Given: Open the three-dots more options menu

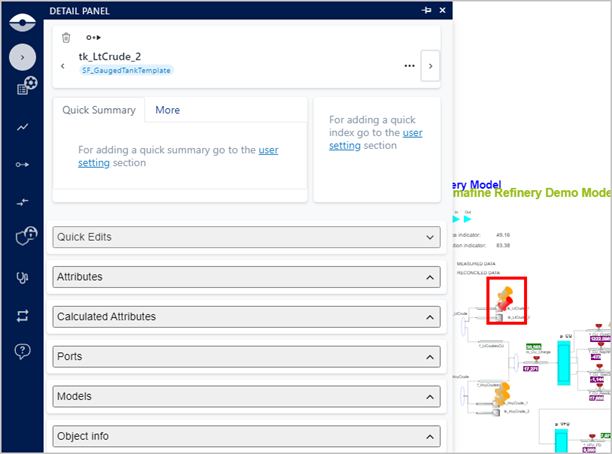Looking at the screenshot, I should point(409,66).
